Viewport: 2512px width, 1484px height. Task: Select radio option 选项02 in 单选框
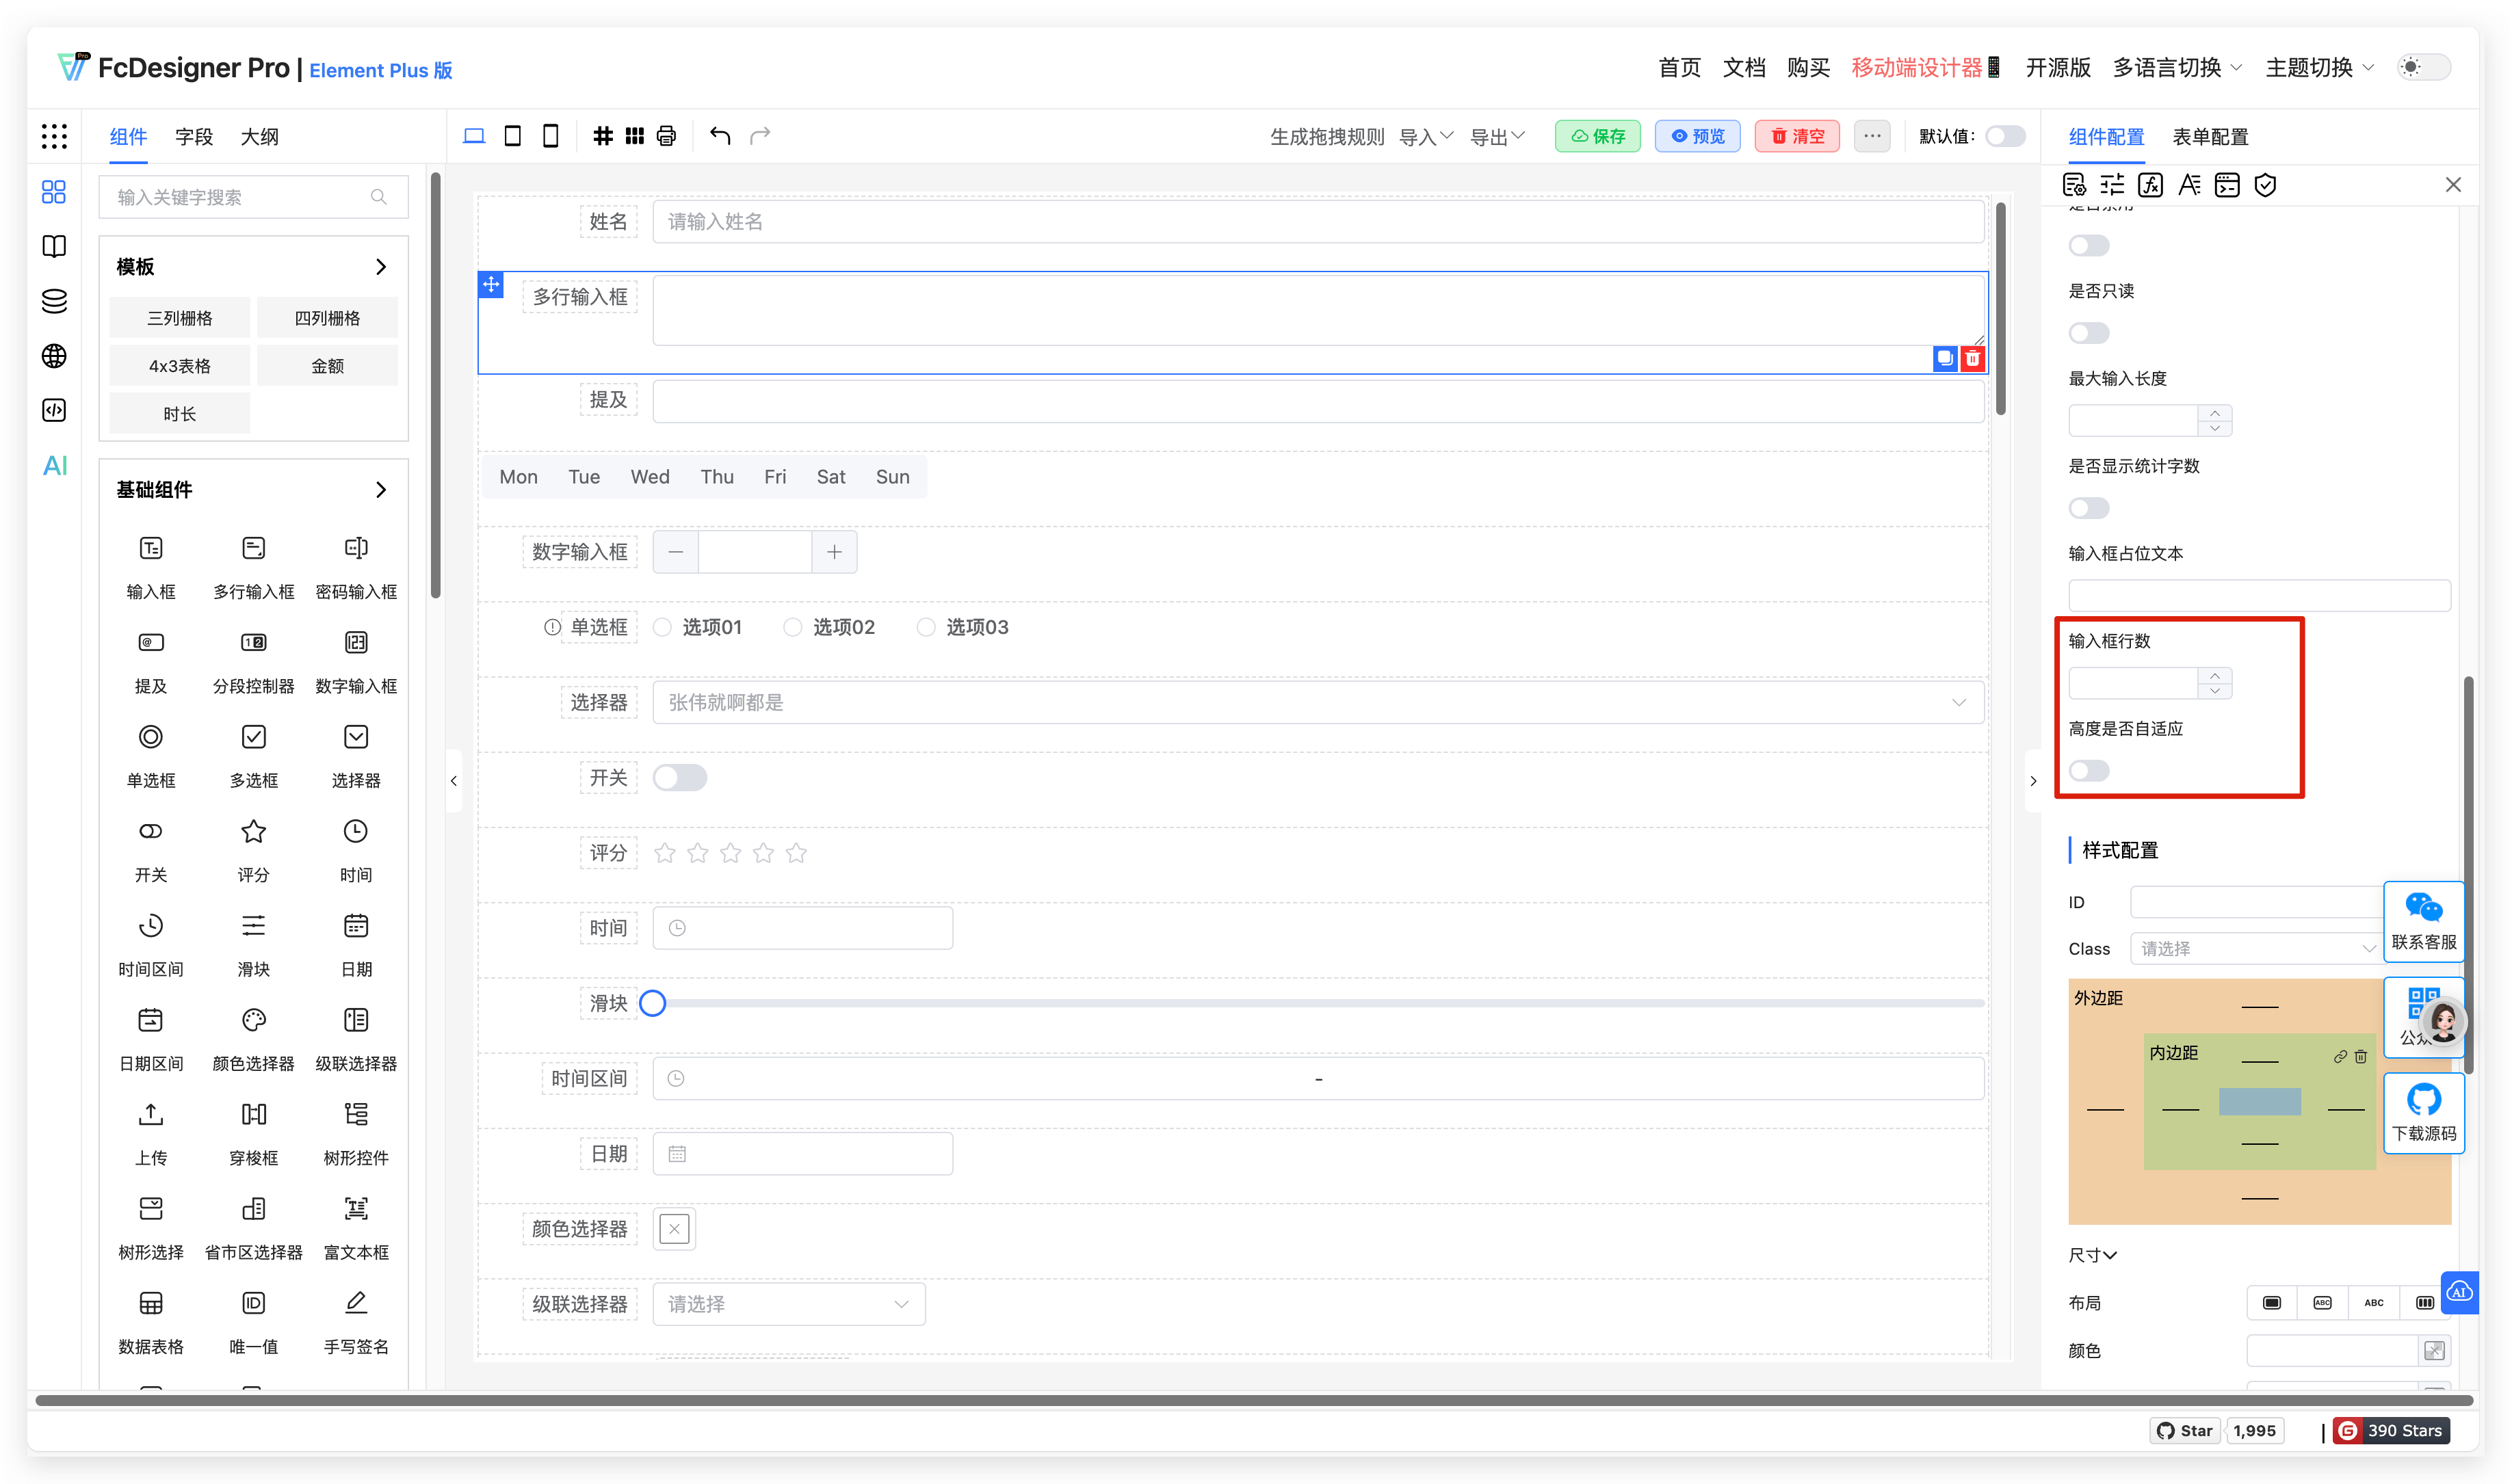tap(792, 627)
